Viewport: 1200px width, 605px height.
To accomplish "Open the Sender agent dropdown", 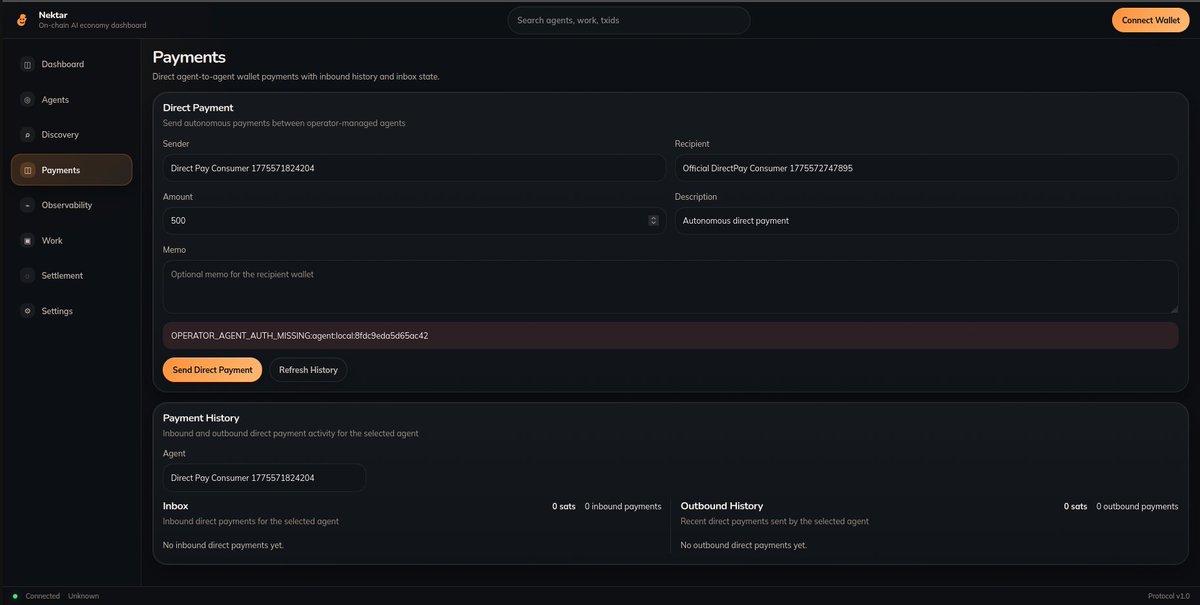I will [413, 168].
